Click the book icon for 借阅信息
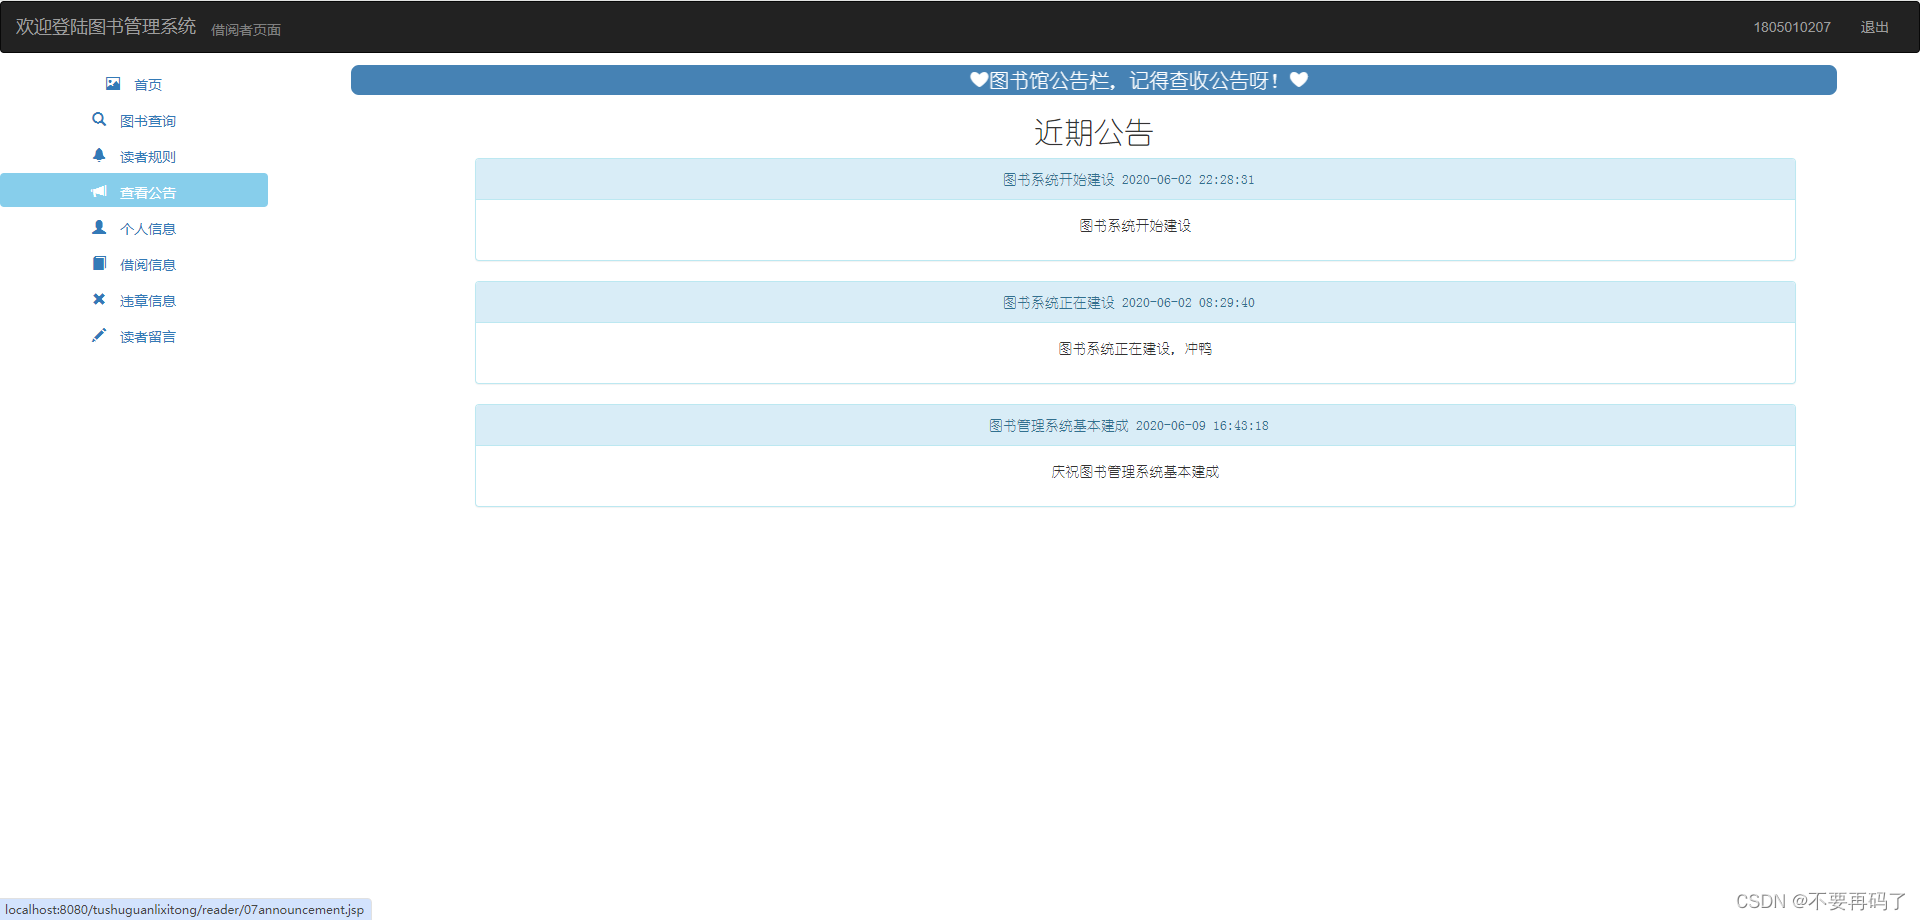This screenshot has height=920, width=1920. click(x=99, y=263)
